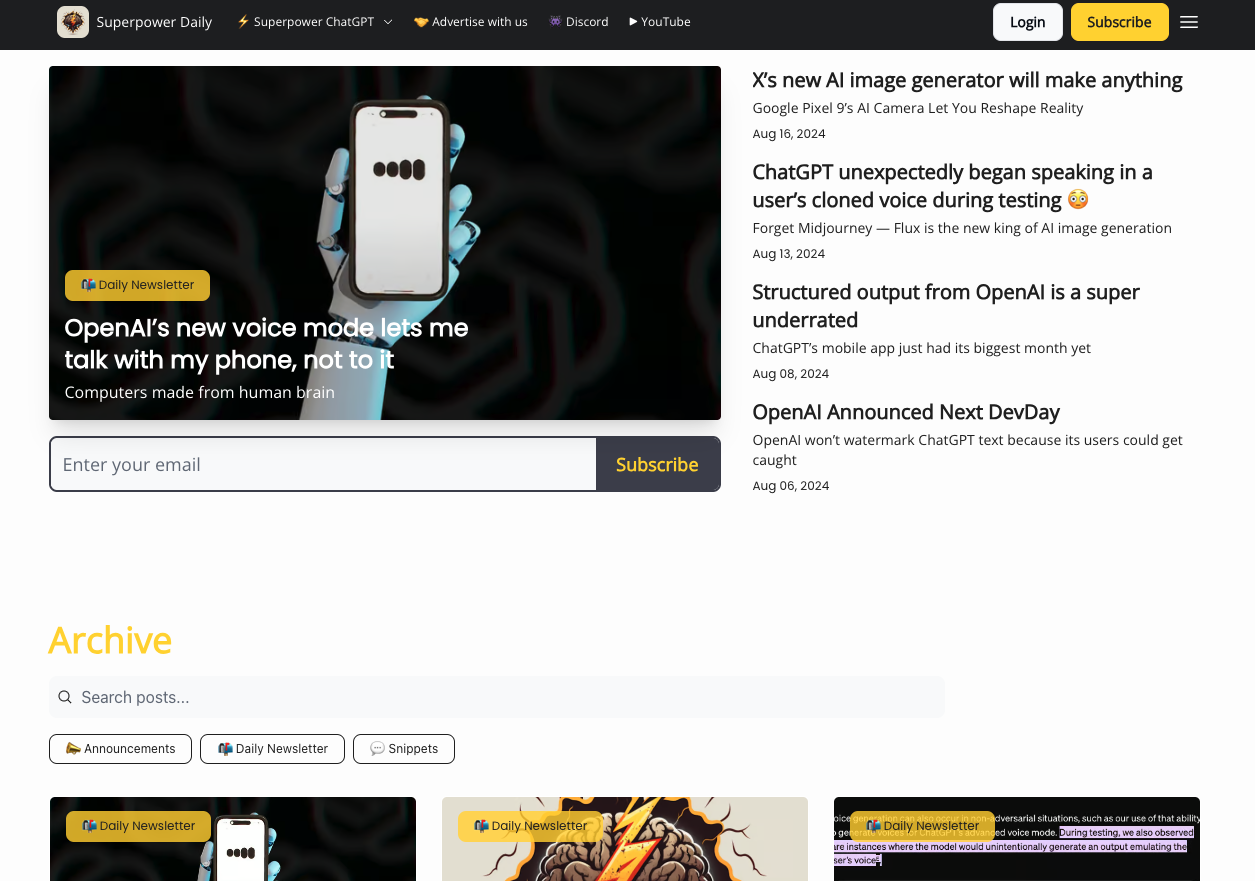Click the yellow Subscribe button in header
Viewport: 1255px width, 881px height.
1119,22
